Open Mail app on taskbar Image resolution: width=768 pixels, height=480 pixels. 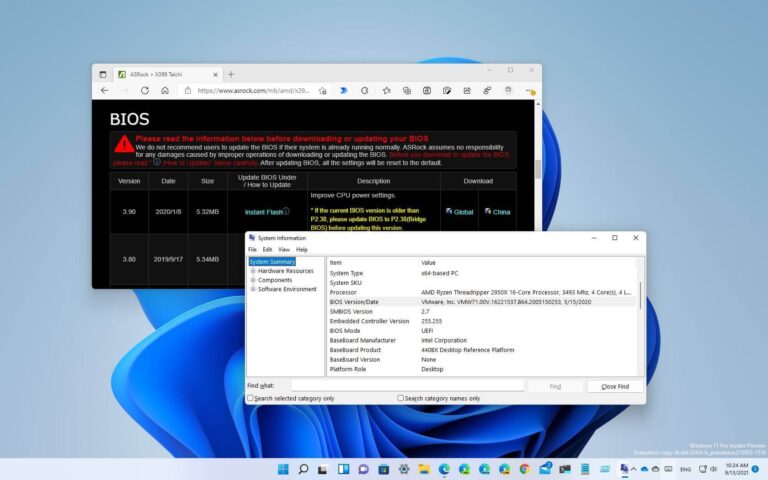[545, 469]
